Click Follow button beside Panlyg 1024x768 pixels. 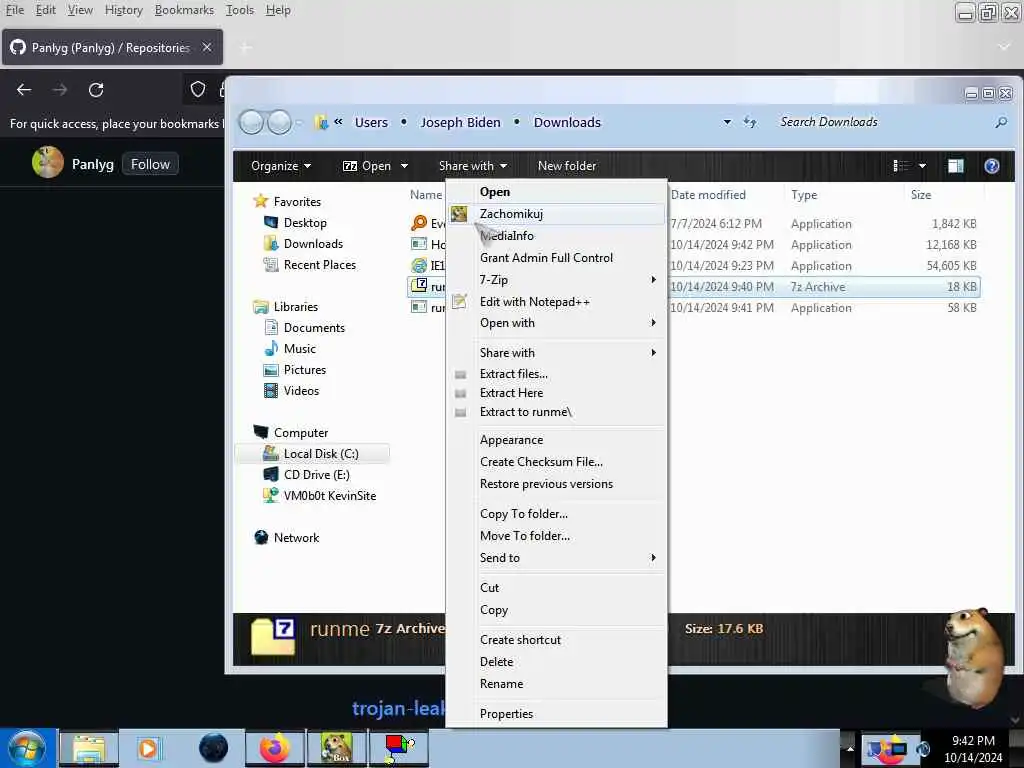pyautogui.click(x=150, y=164)
